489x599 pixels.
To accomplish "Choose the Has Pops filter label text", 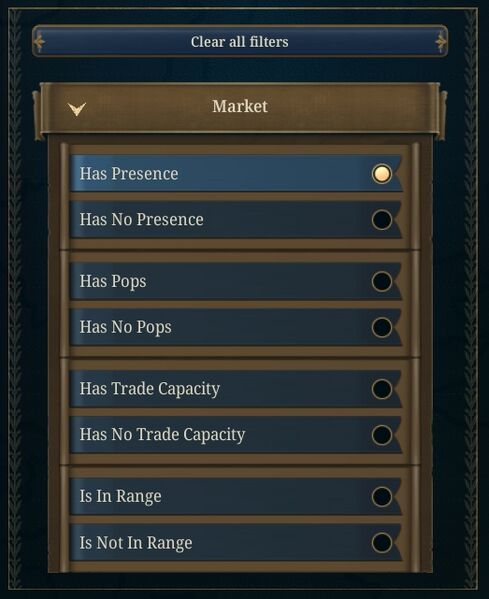I will [x=113, y=282].
